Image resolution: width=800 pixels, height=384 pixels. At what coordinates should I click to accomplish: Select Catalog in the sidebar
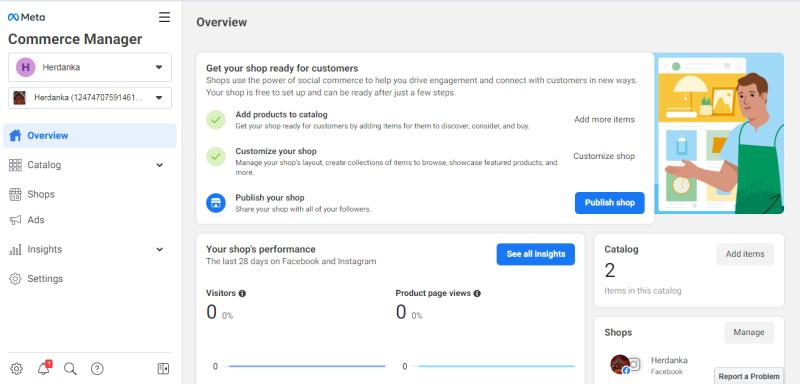pos(90,165)
